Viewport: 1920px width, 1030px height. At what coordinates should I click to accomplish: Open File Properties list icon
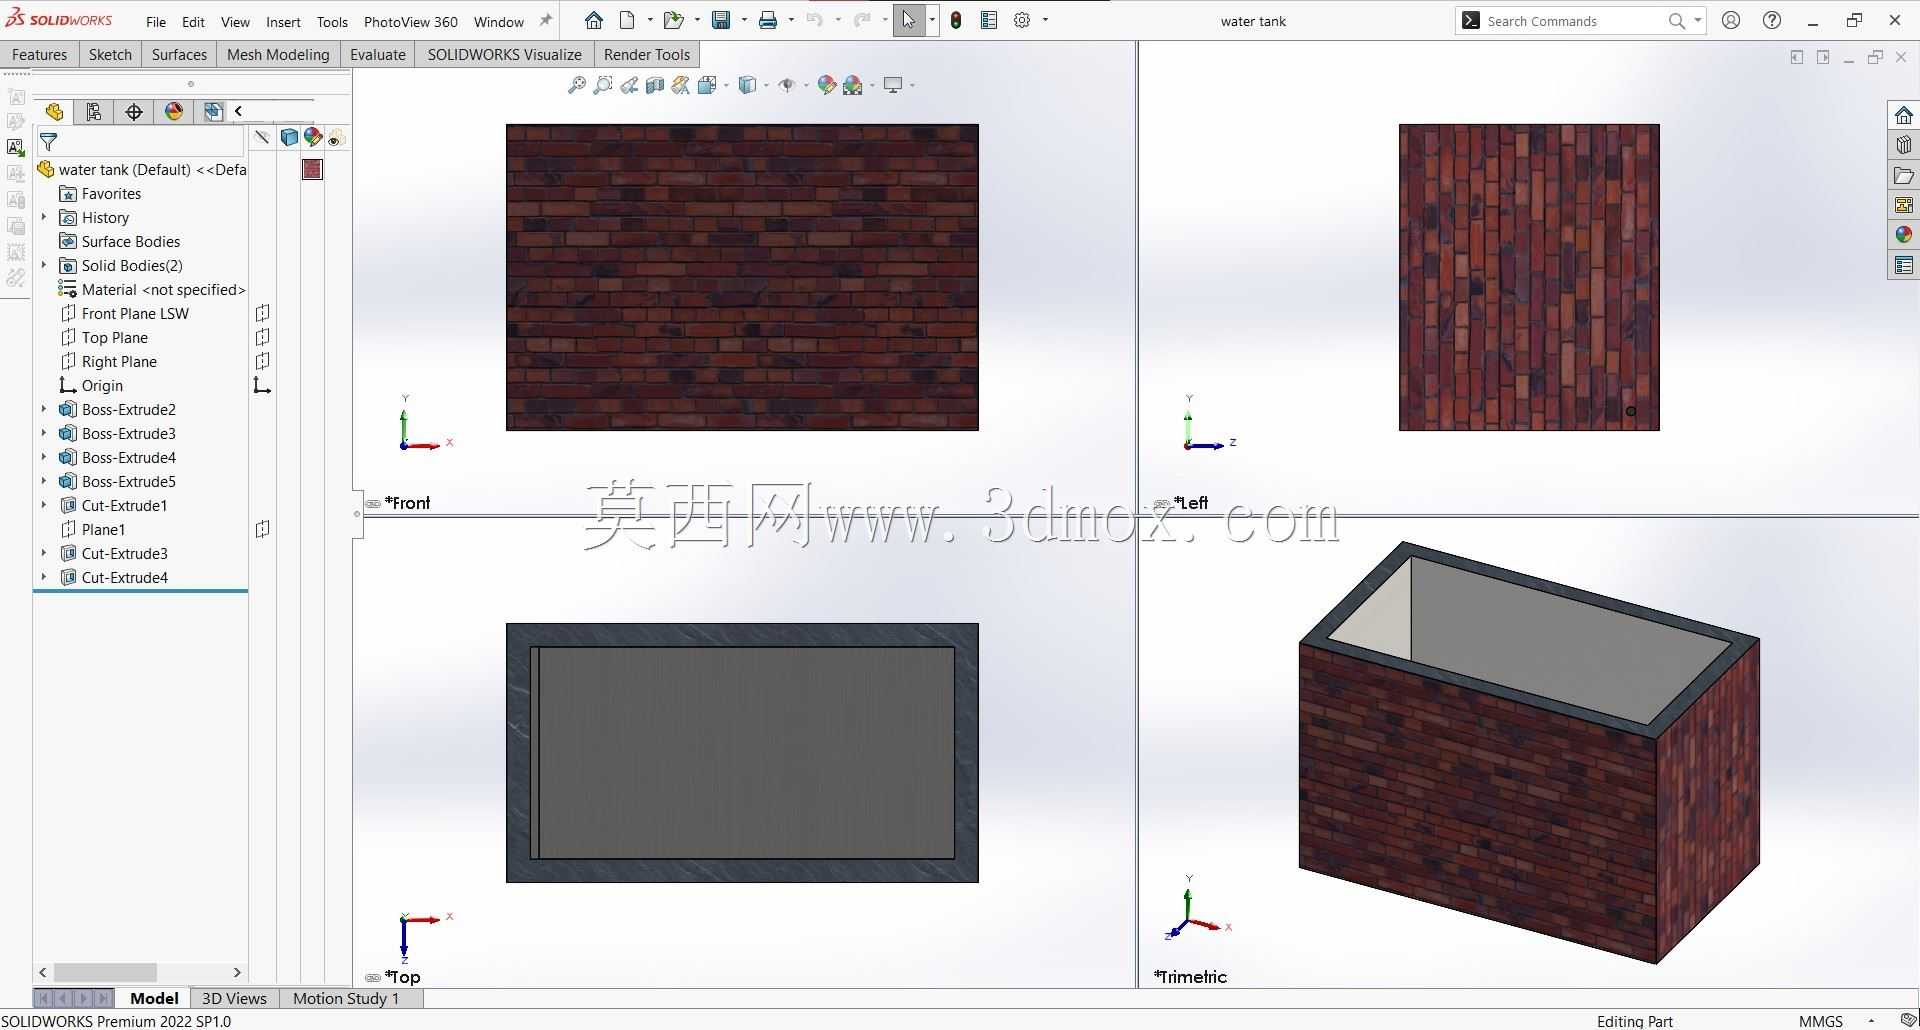(x=989, y=20)
